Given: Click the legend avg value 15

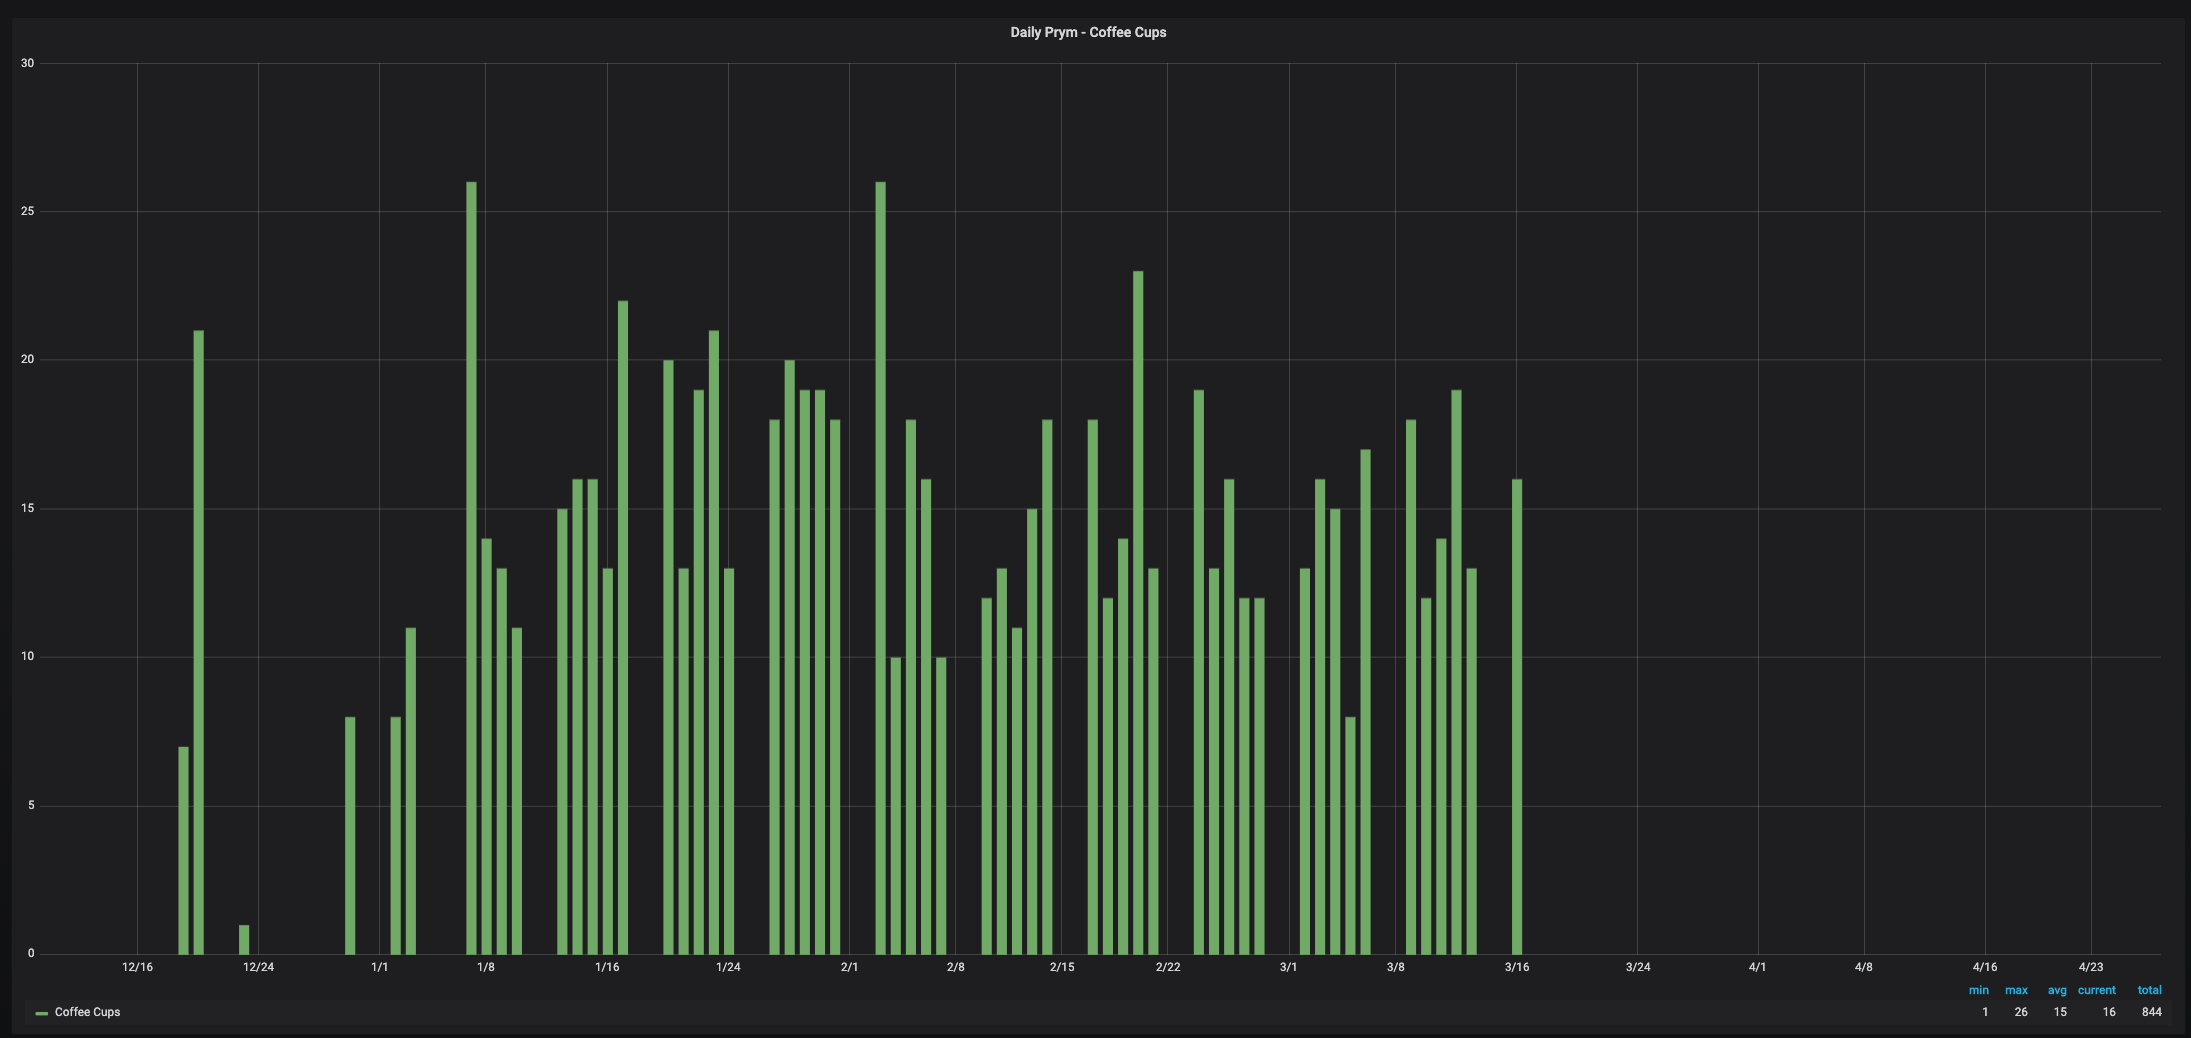Looking at the screenshot, I should (2060, 1012).
